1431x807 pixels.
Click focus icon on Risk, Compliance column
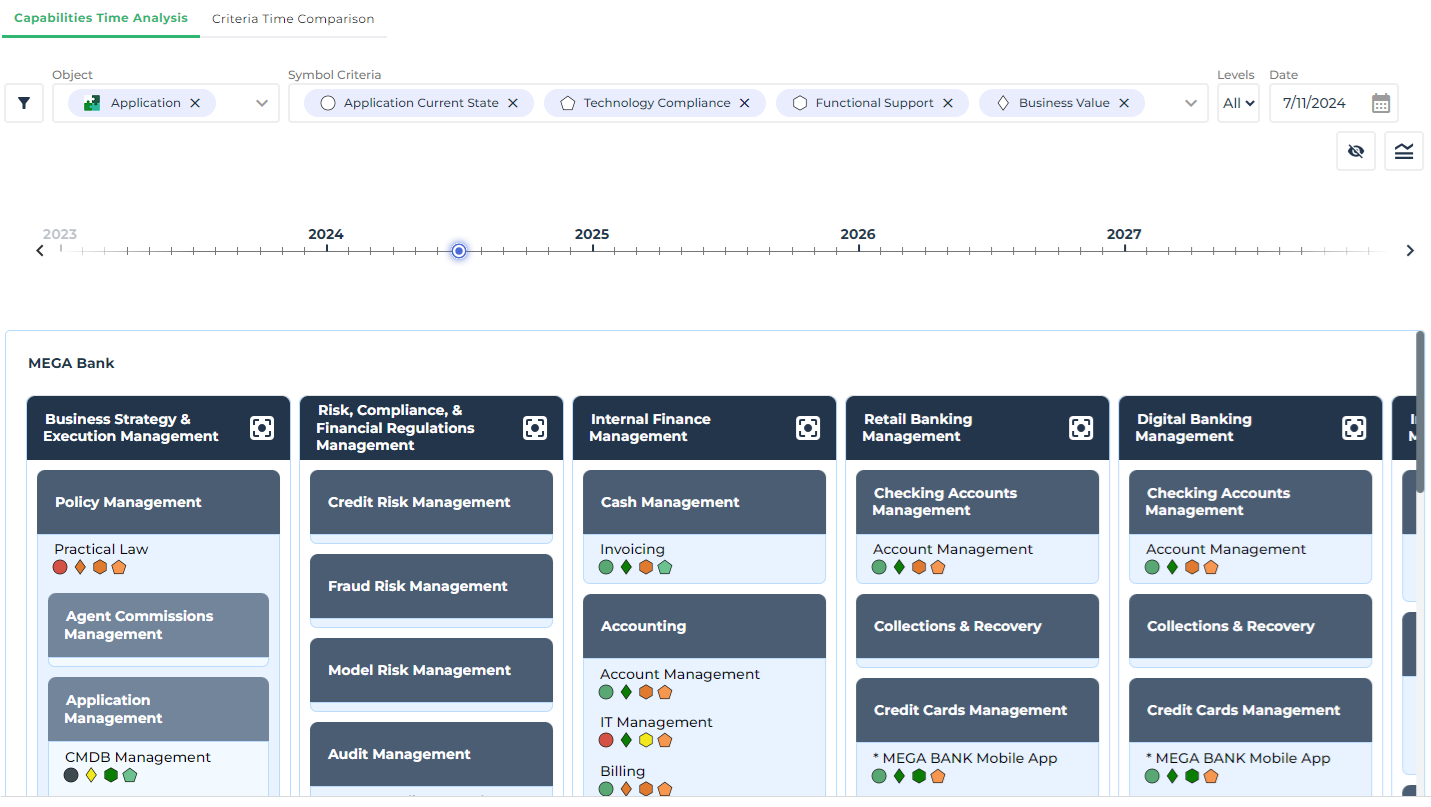(x=535, y=428)
